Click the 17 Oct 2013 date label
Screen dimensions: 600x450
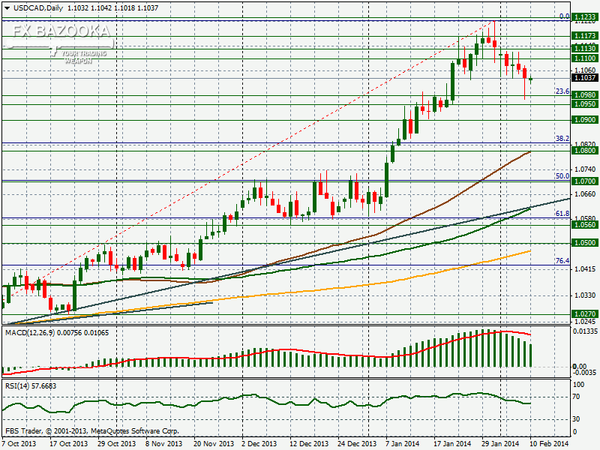click(x=69, y=444)
